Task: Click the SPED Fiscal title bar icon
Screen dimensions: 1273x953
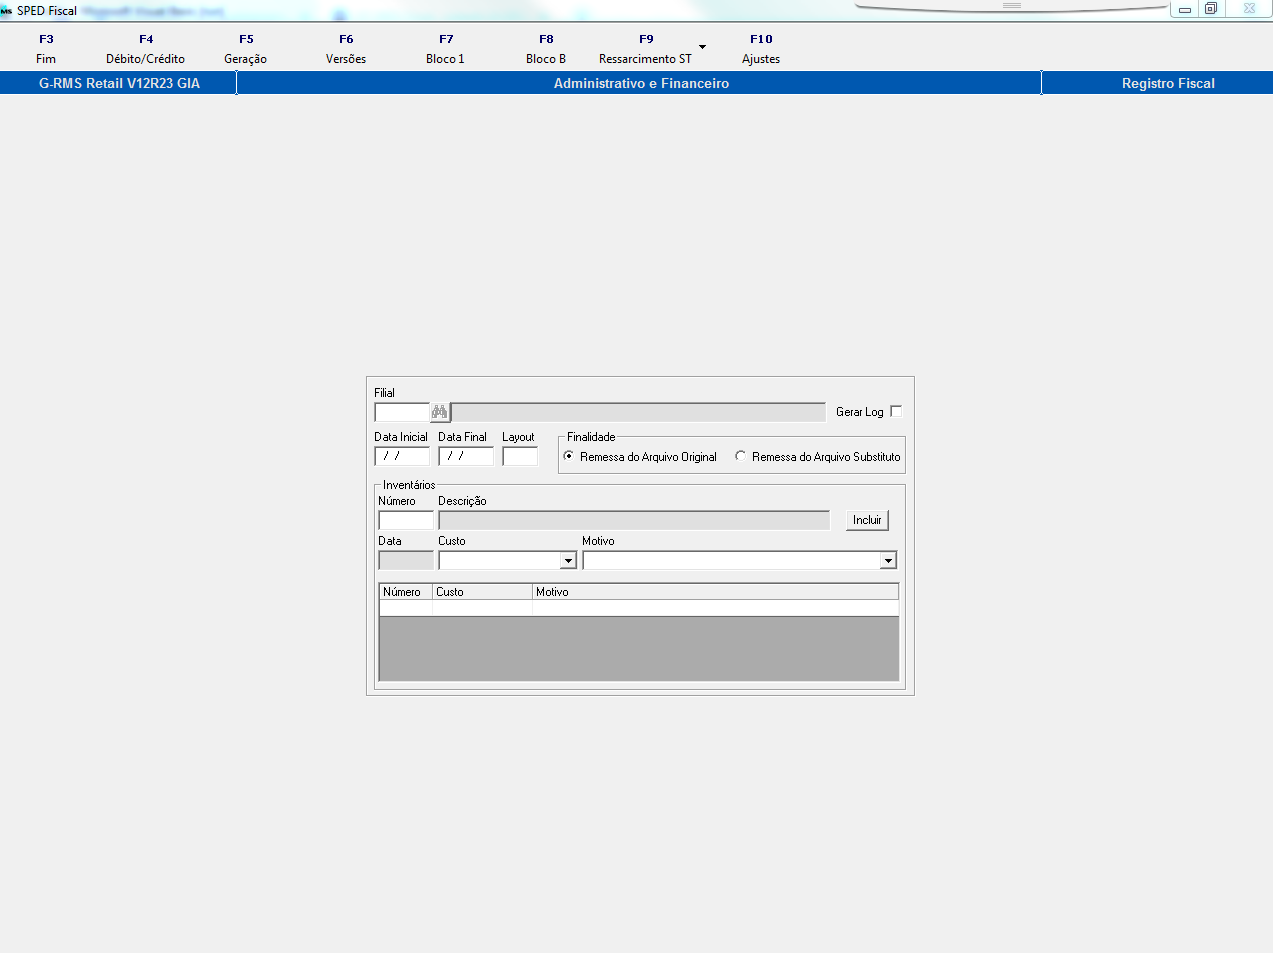Action: (x=7, y=11)
